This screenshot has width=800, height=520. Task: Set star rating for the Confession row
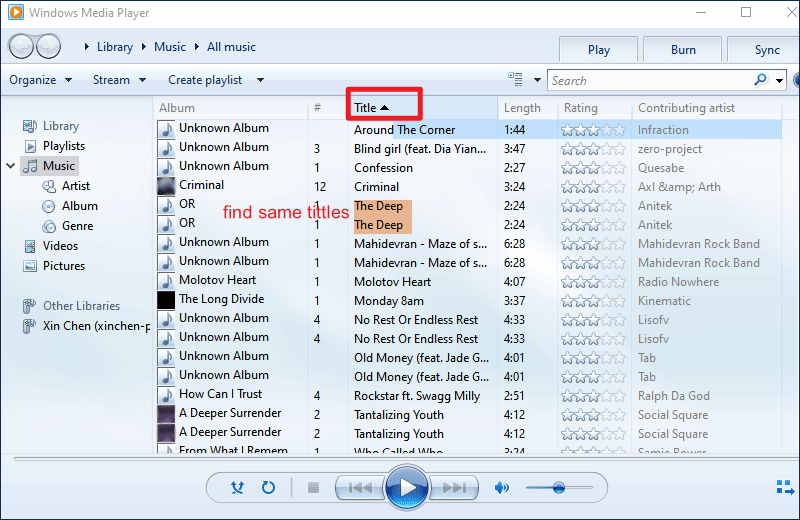coord(593,168)
